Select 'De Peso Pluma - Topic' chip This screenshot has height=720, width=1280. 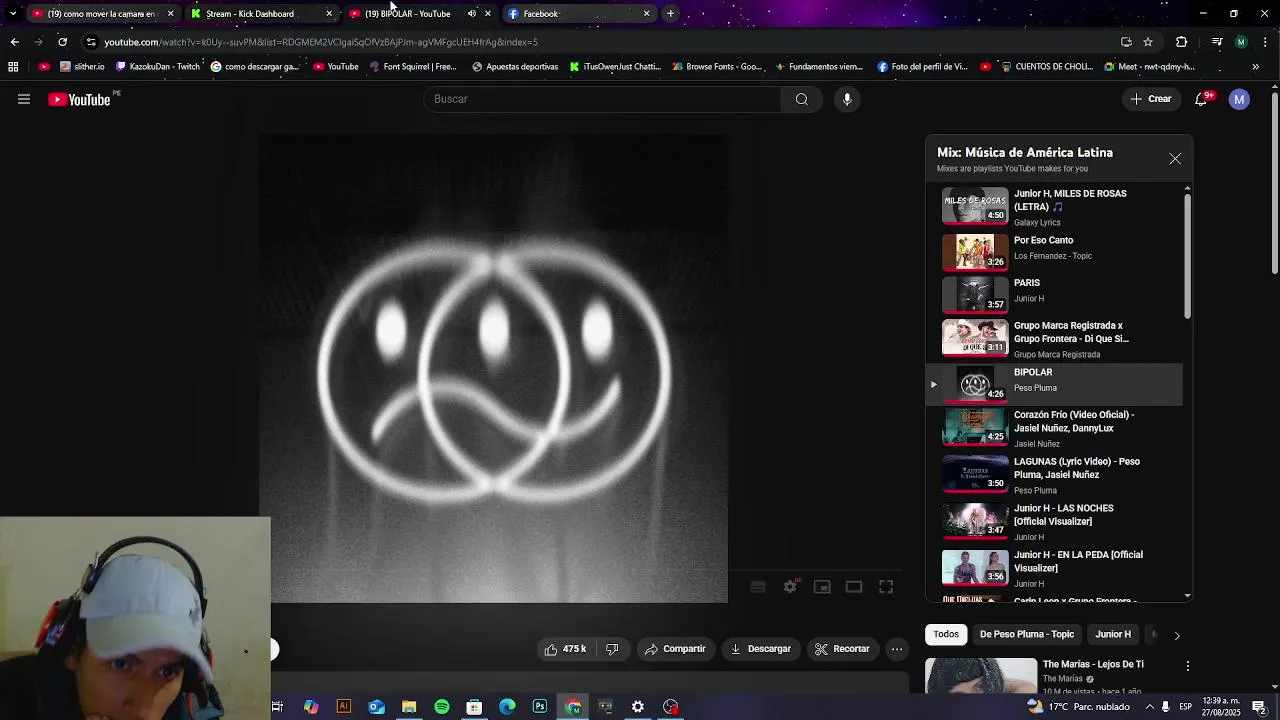click(1027, 634)
